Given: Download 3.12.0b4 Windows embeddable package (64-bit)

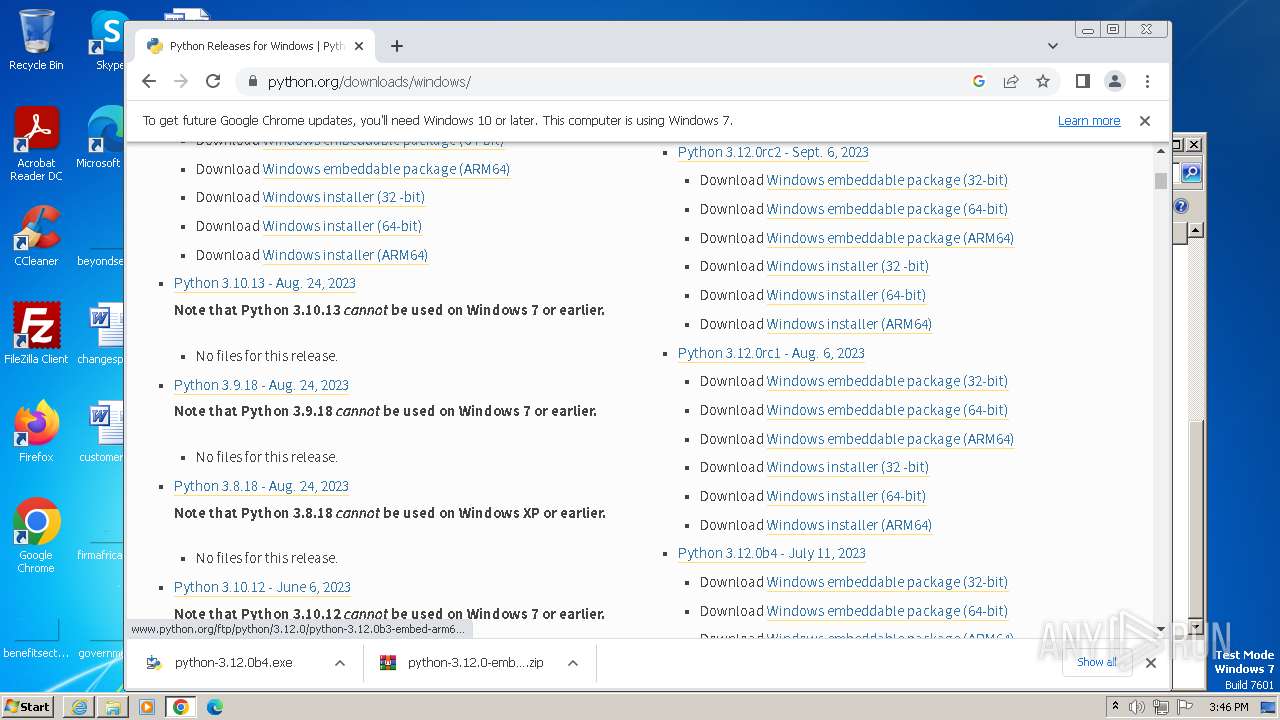Looking at the screenshot, I should tap(887, 611).
